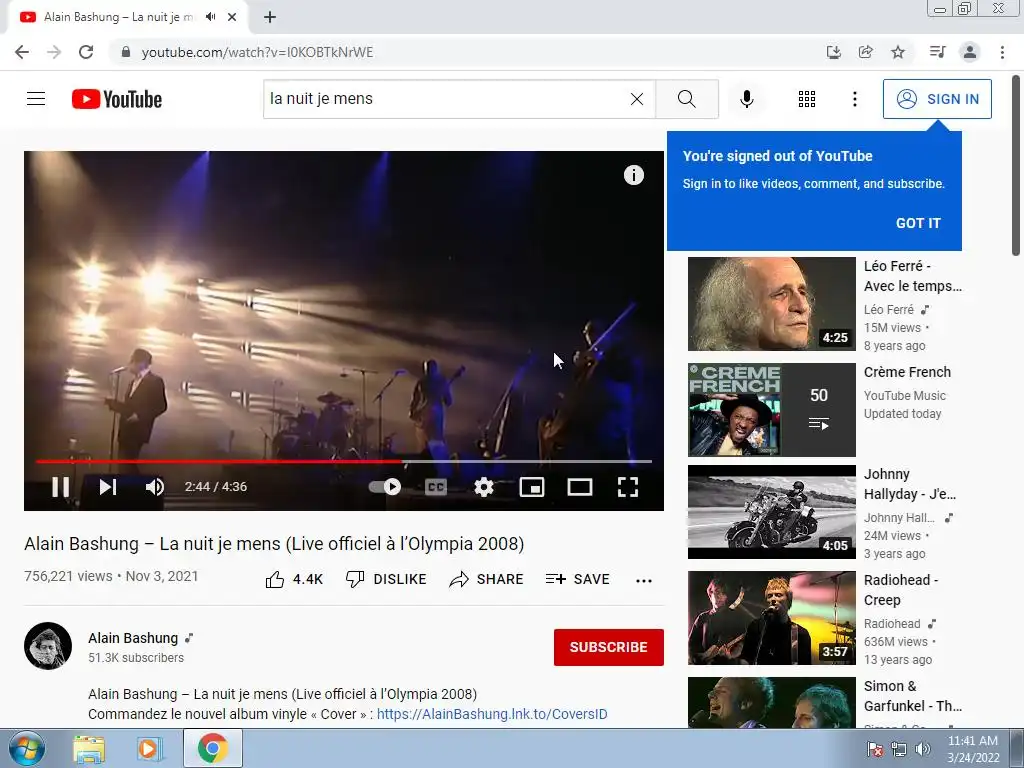Image resolution: width=1024 pixels, height=768 pixels.
Task: Go back in browser history
Action: pos(22,52)
